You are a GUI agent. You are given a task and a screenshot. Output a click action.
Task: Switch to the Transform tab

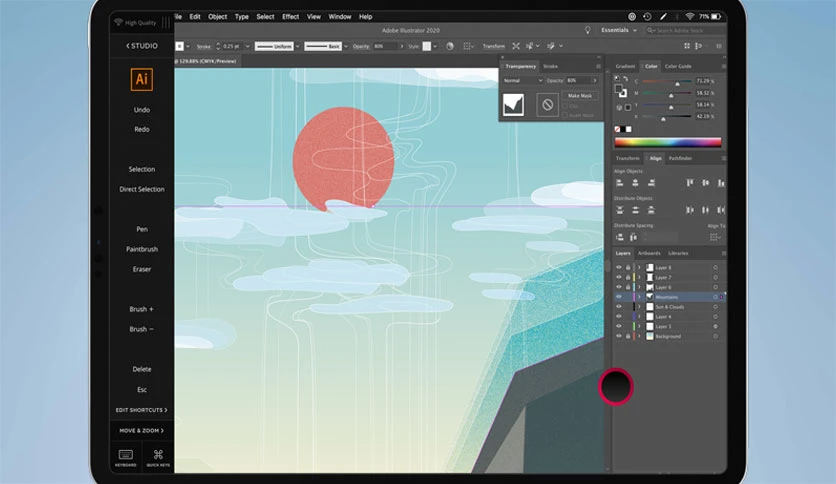[x=628, y=158]
